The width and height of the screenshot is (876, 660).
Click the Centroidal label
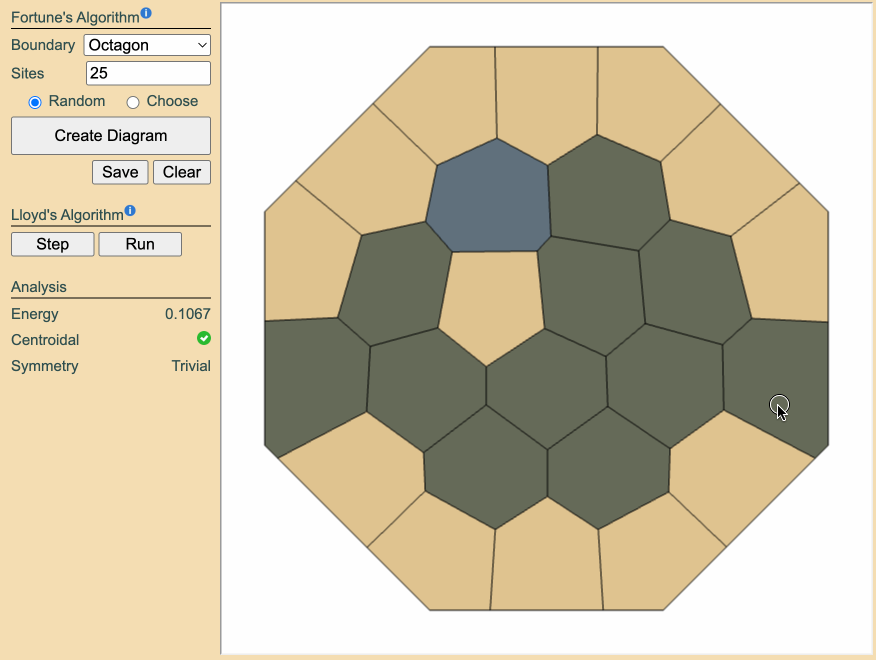point(45,340)
